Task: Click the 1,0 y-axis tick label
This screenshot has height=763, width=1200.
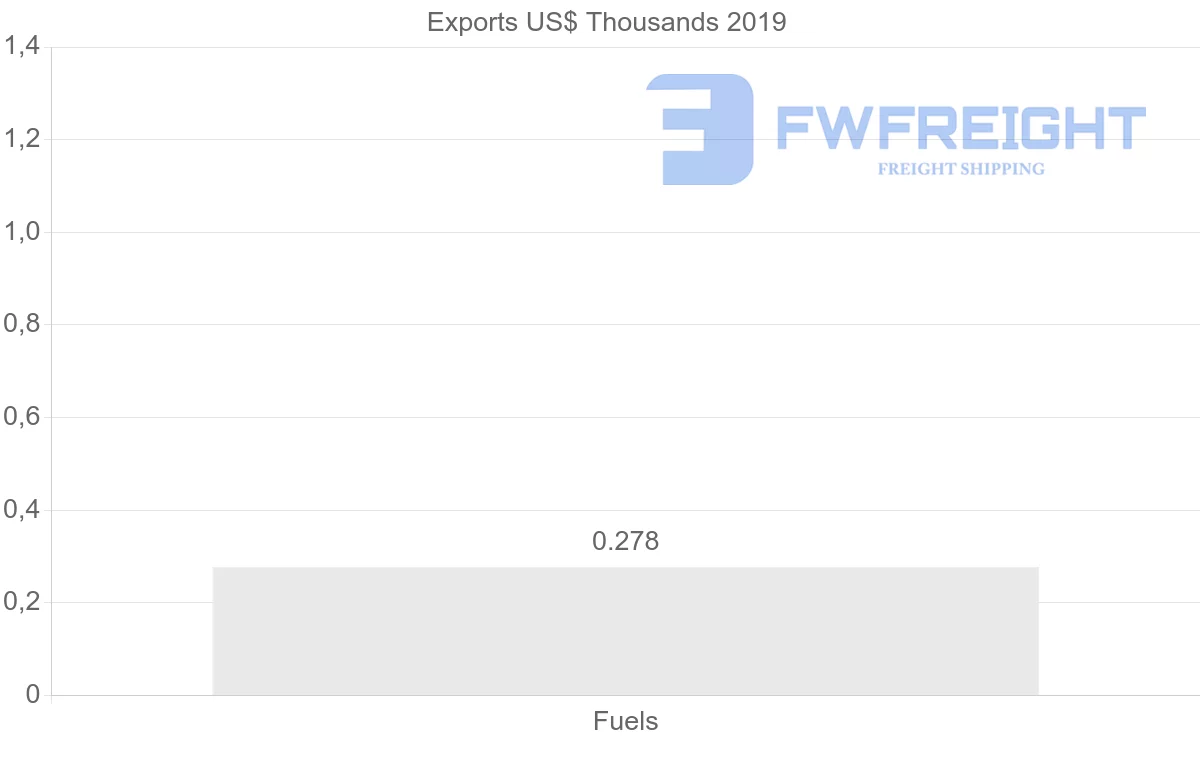Action: (x=22, y=232)
